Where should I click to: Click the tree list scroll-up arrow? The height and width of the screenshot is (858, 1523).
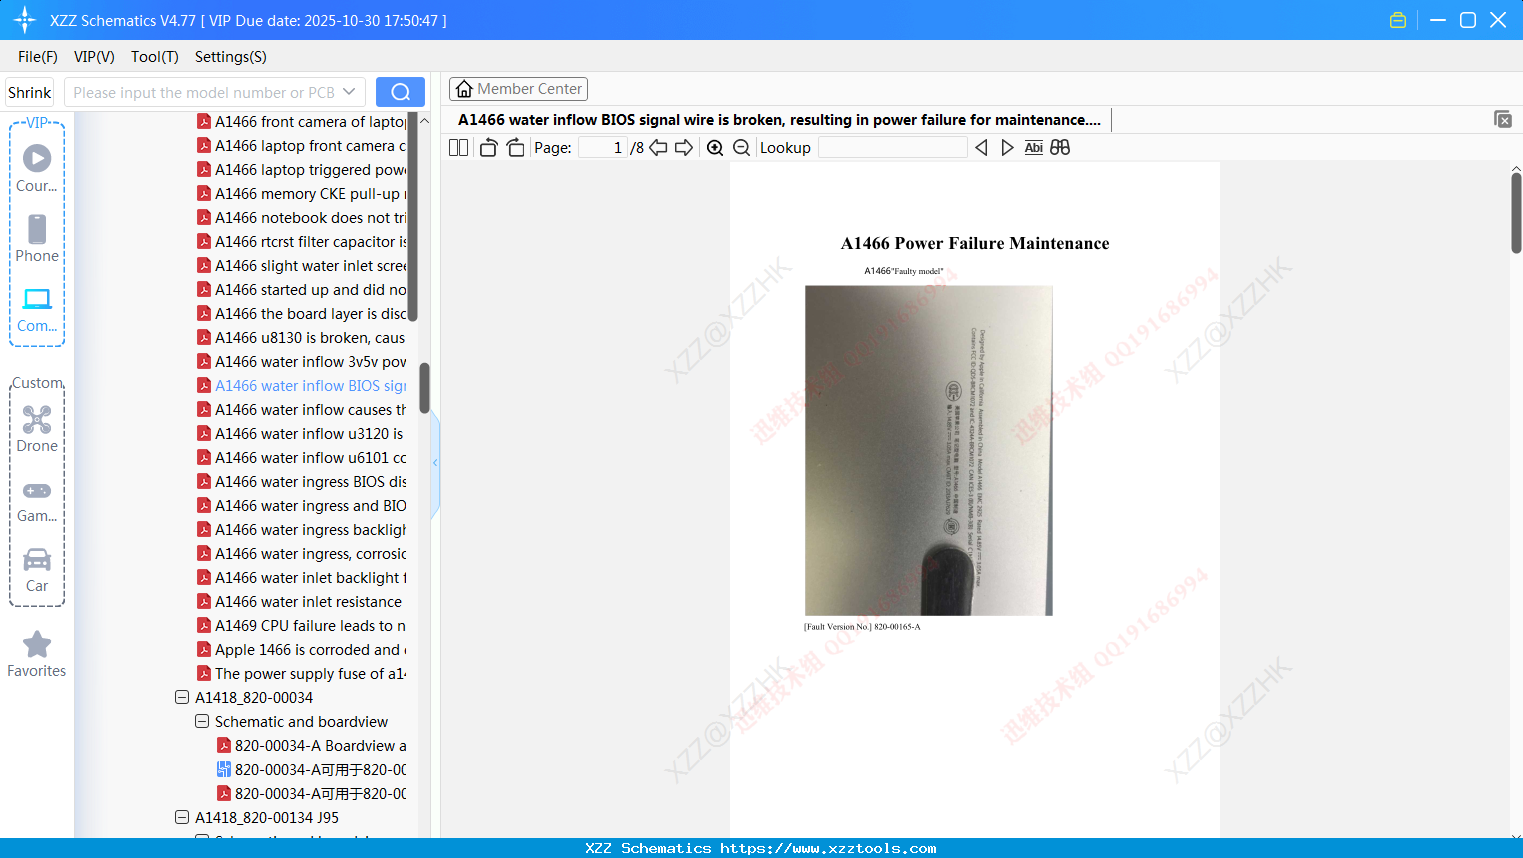point(424,120)
